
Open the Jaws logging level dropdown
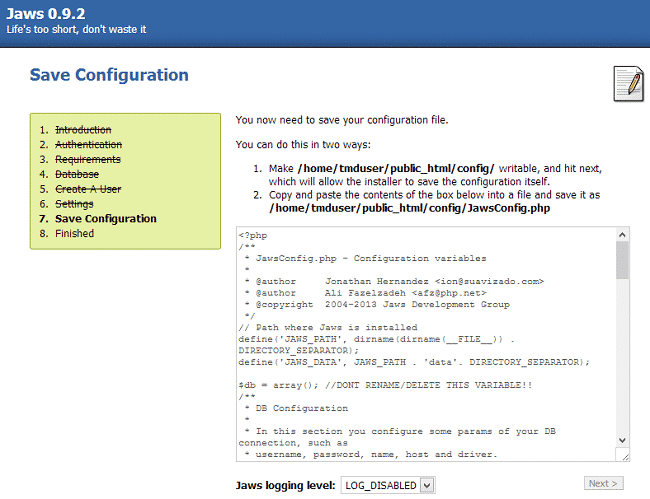tap(388, 485)
